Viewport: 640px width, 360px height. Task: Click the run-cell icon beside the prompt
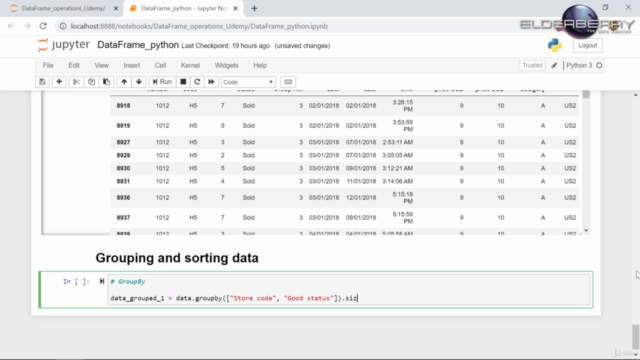point(102,281)
